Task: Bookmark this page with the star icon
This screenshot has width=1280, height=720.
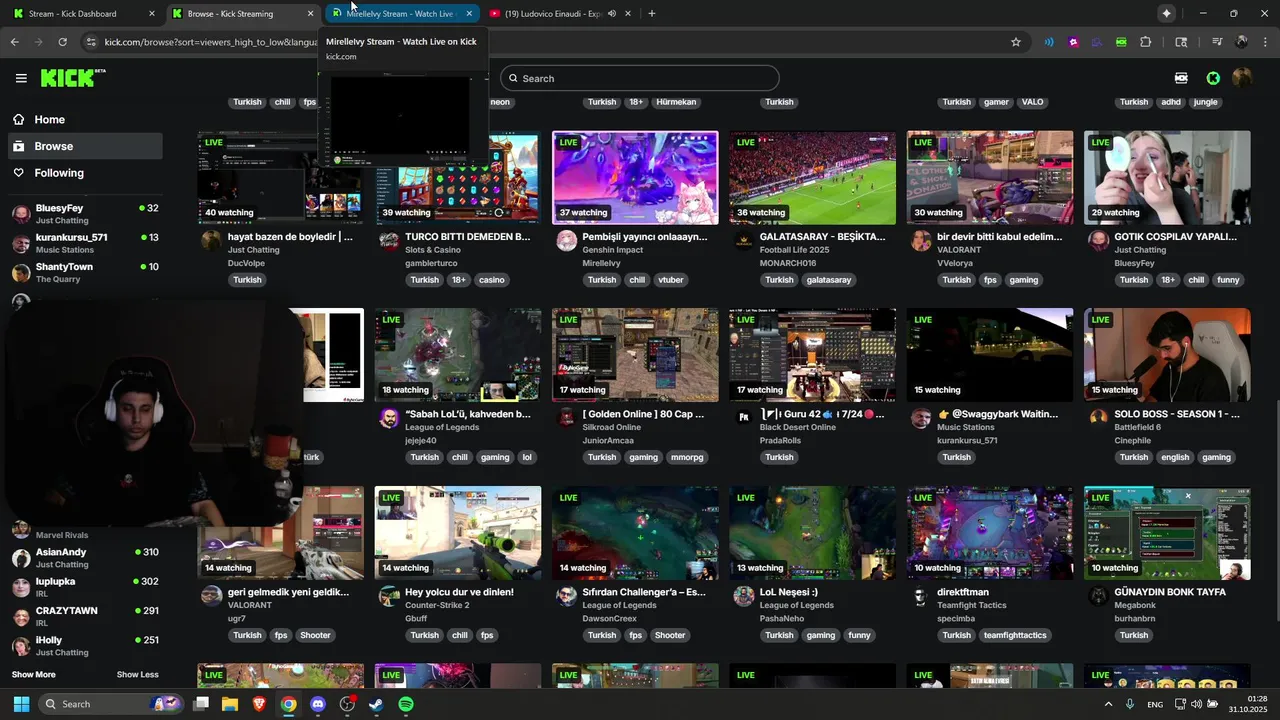Action: (1016, 42)
